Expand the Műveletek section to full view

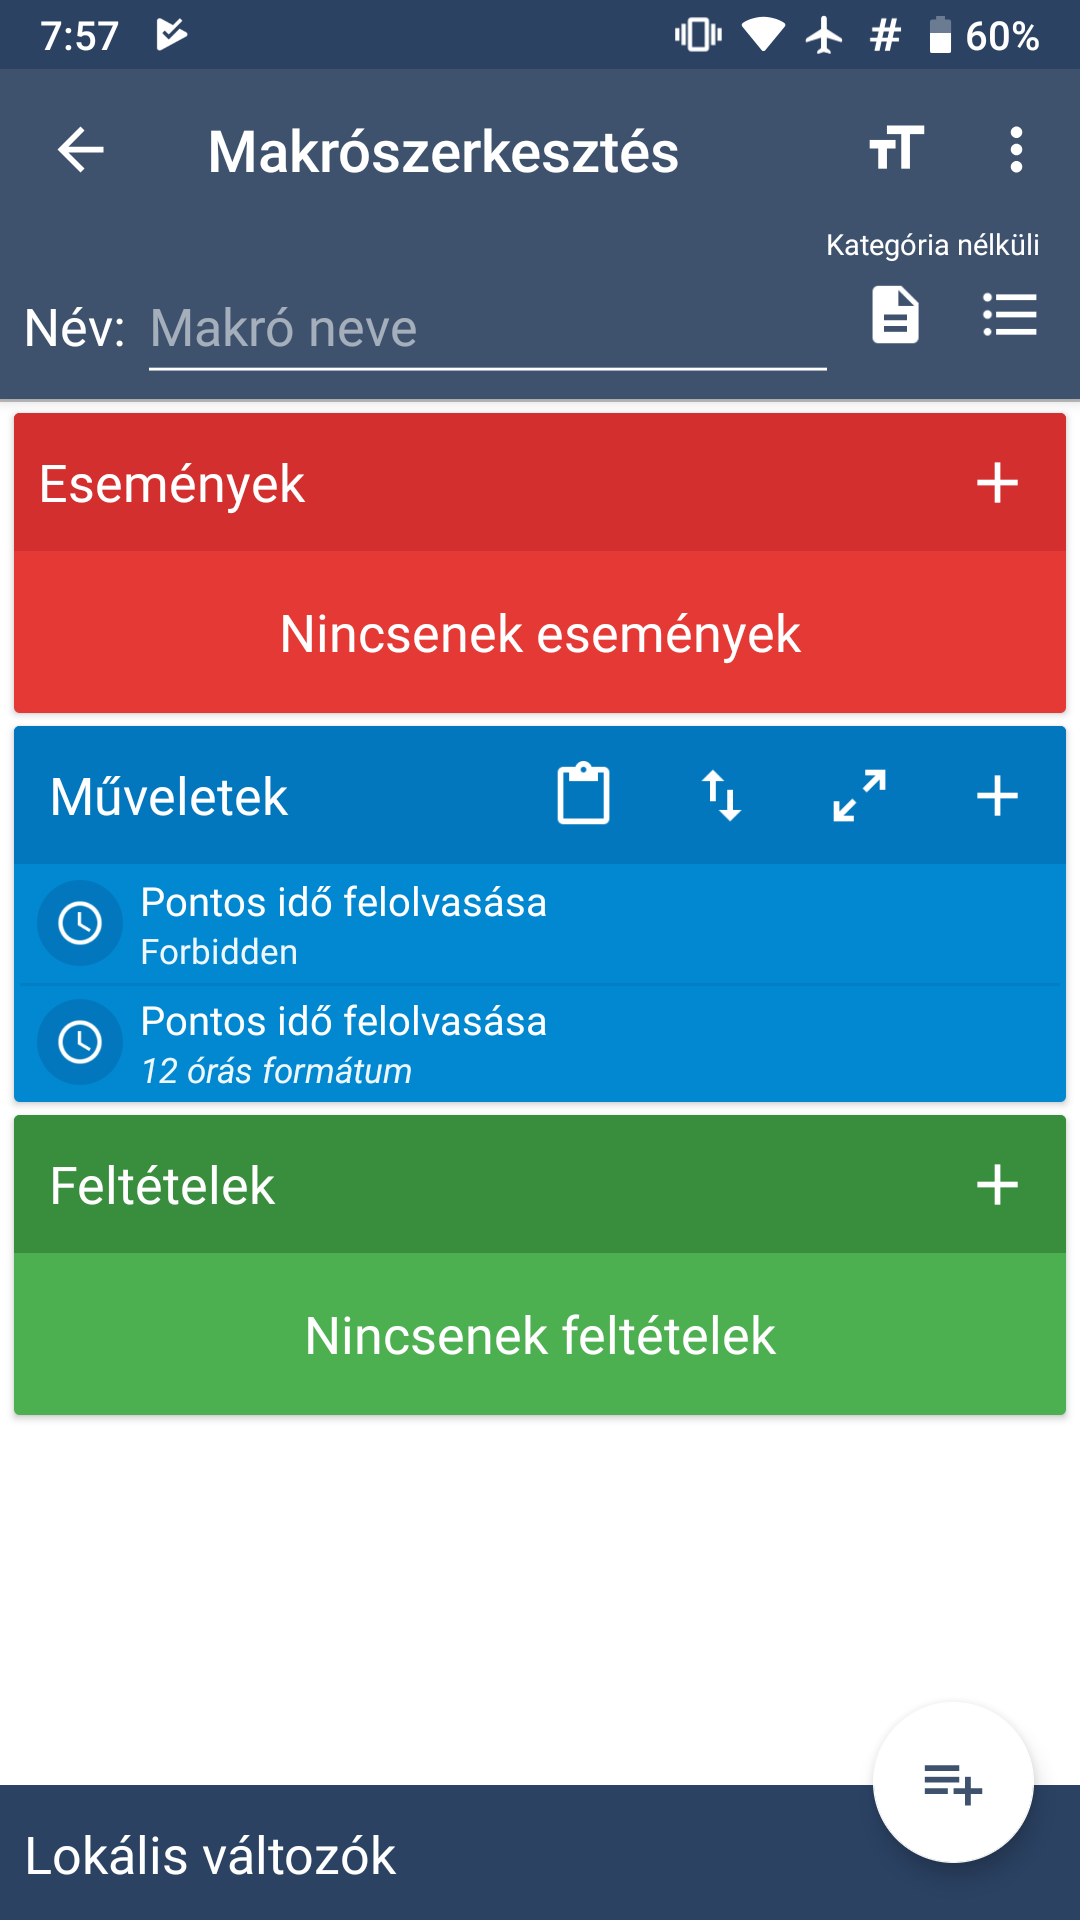859,796
